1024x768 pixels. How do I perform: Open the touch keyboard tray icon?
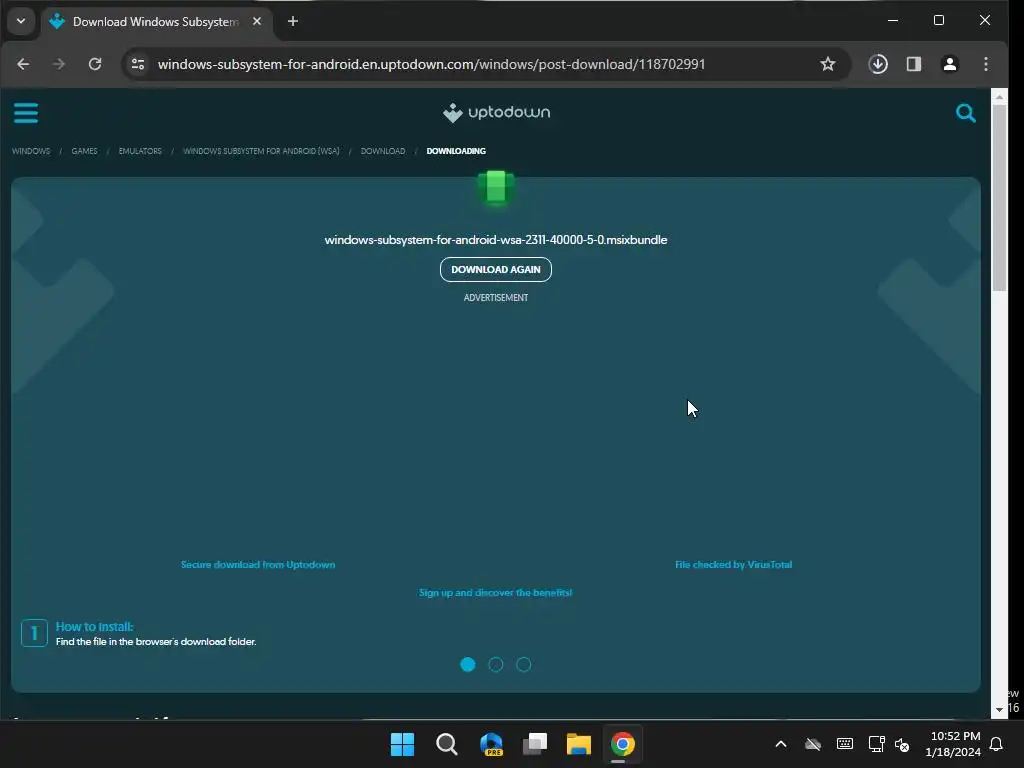844,744
